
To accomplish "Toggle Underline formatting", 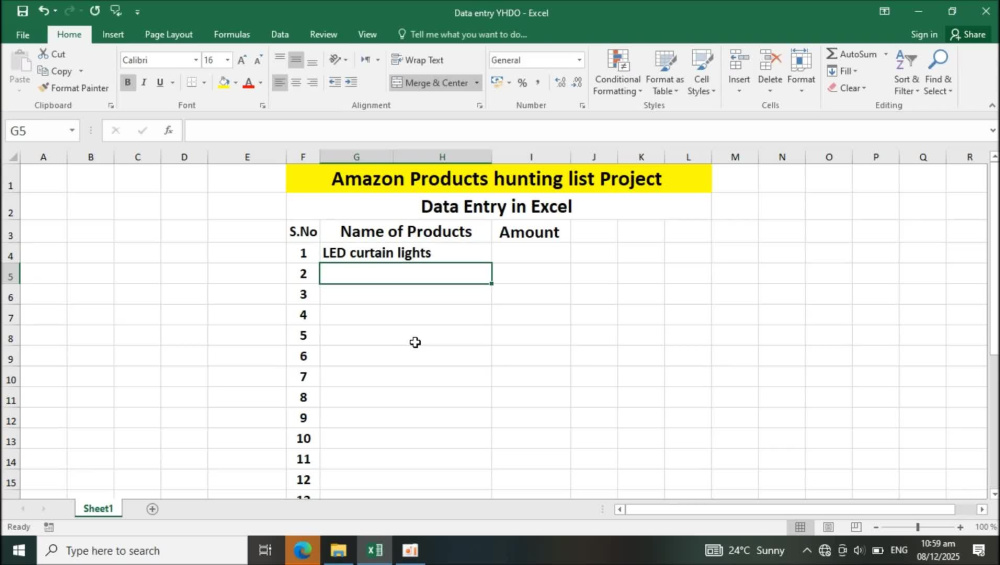I will 160,82.
